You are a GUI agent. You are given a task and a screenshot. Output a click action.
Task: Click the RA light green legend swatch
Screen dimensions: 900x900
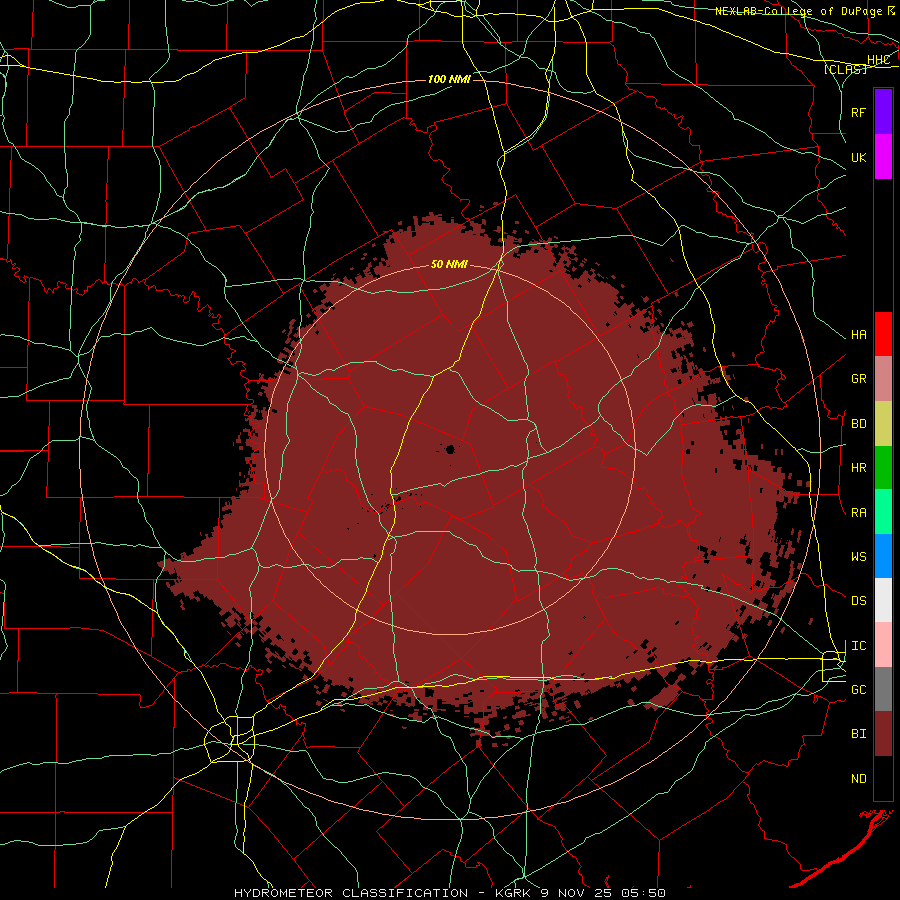883,512
